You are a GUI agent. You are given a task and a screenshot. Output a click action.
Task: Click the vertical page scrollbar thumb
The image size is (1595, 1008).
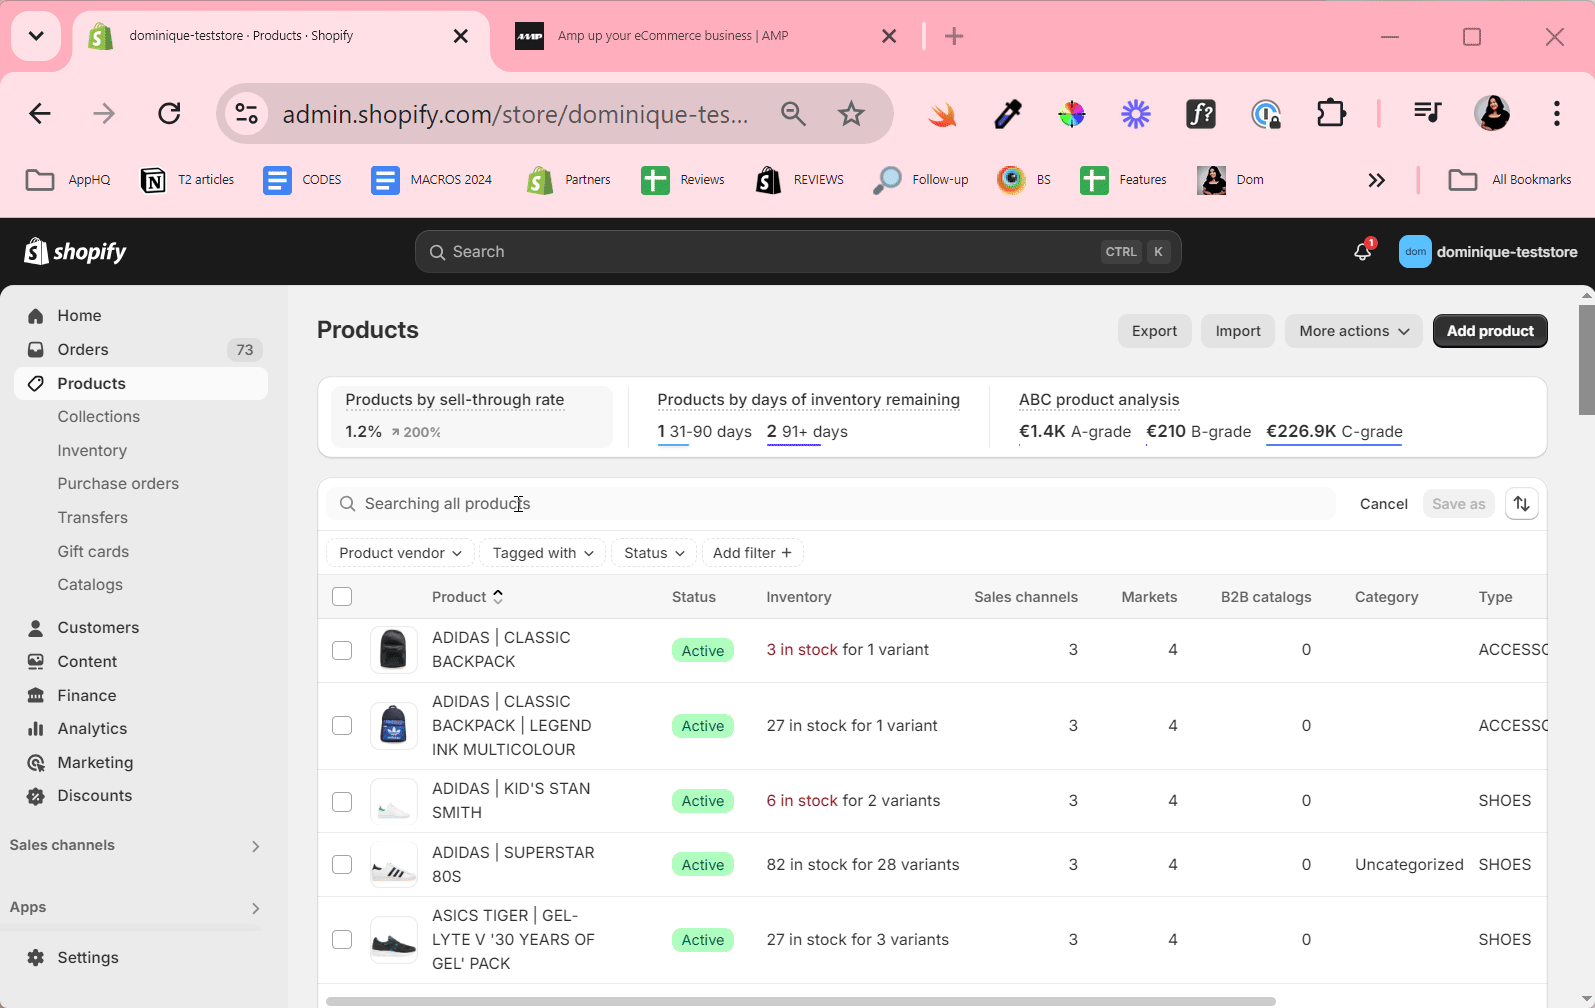click(1586, 360)
